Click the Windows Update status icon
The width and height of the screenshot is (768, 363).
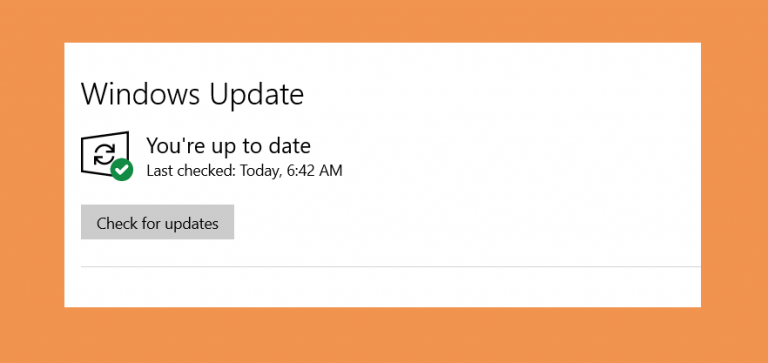(107, 155)
